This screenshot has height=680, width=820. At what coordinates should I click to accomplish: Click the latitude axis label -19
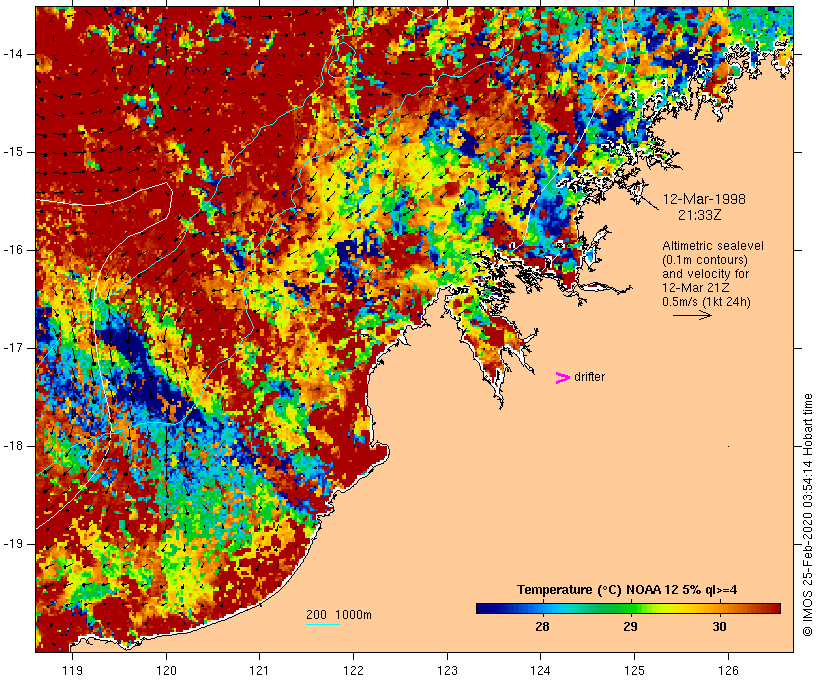point(13,544)
